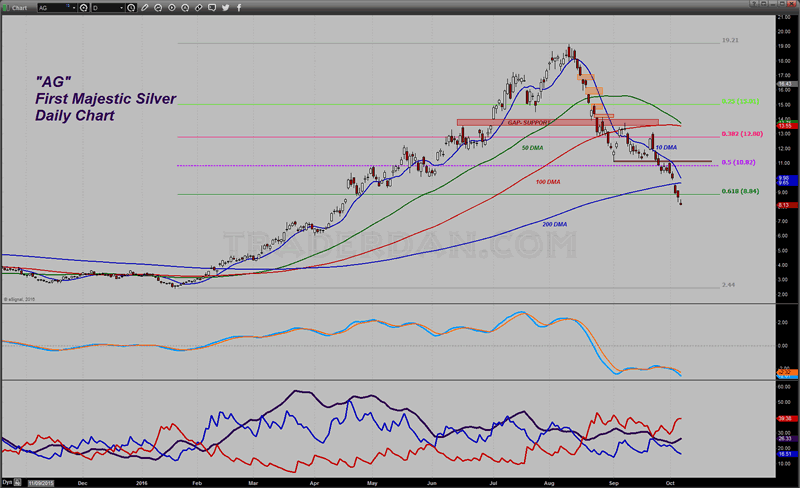The height and width of the screenshot is (488, 800).
Task: Click the Dys label at bottom left
Action: [x=6, y=482]
